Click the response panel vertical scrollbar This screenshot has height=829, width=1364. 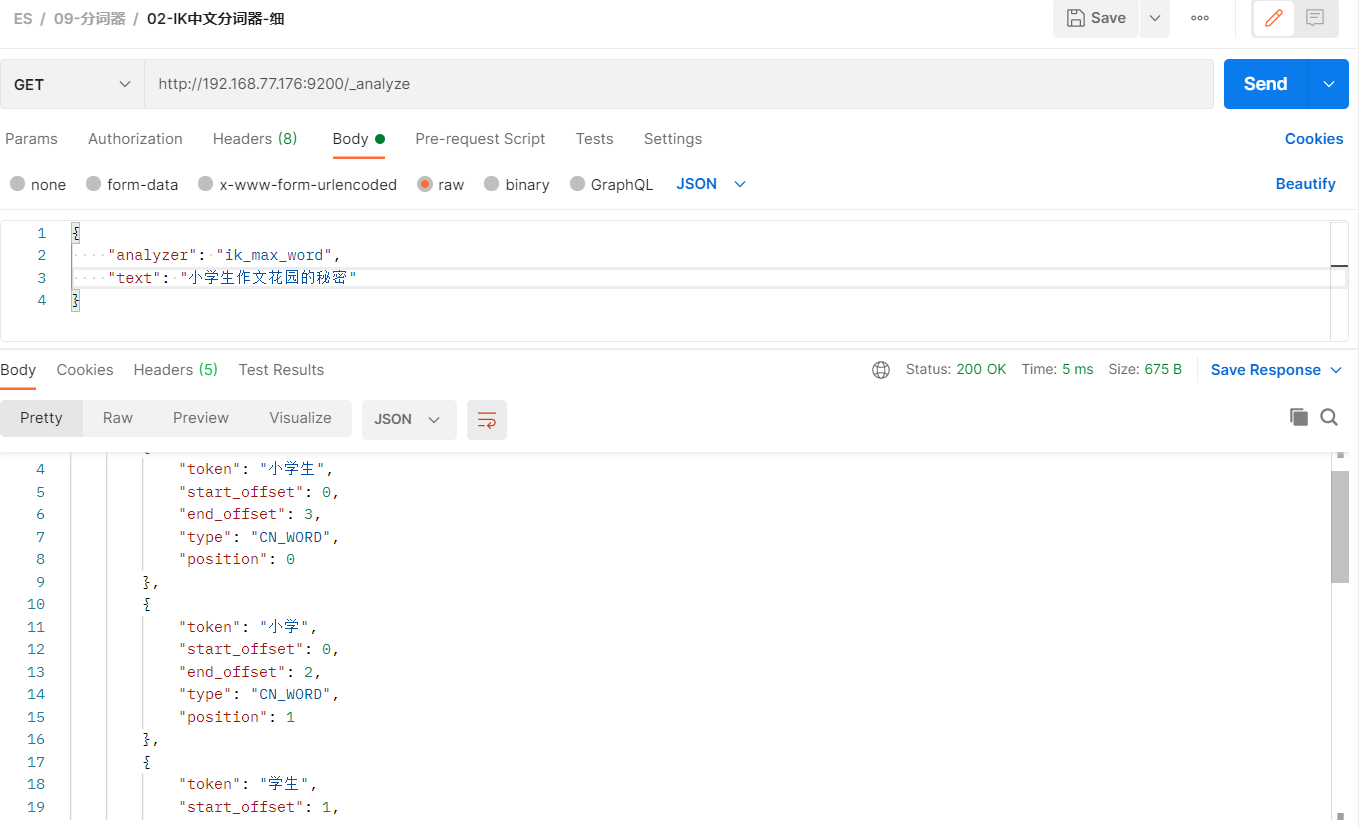[x=1340, y=527]
